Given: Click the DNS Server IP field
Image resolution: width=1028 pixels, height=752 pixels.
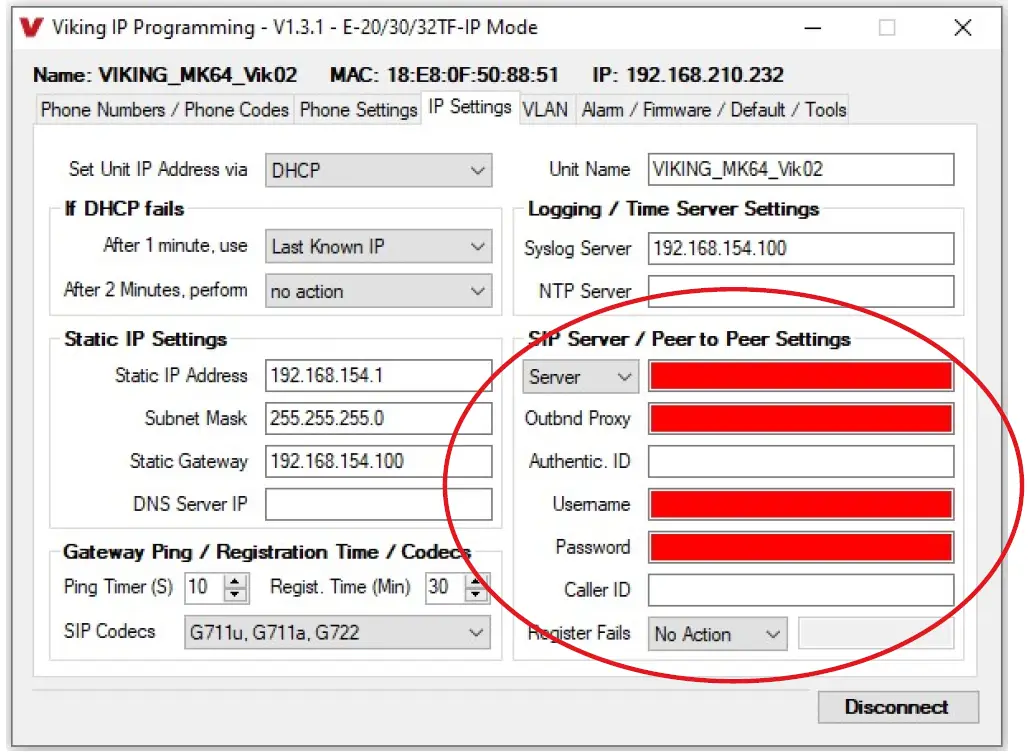Looking at the screenshot, I should [378, 504].
